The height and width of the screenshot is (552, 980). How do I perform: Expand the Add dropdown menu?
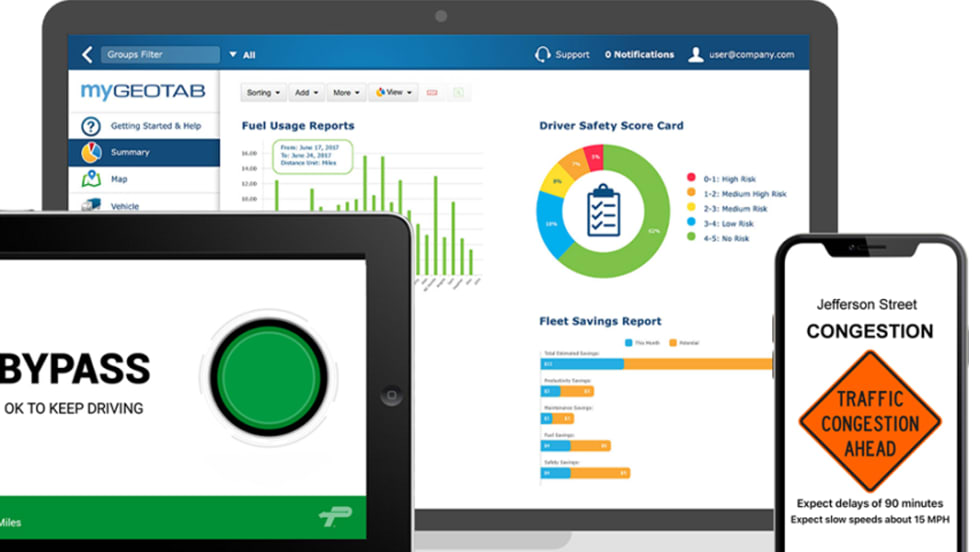306,93
